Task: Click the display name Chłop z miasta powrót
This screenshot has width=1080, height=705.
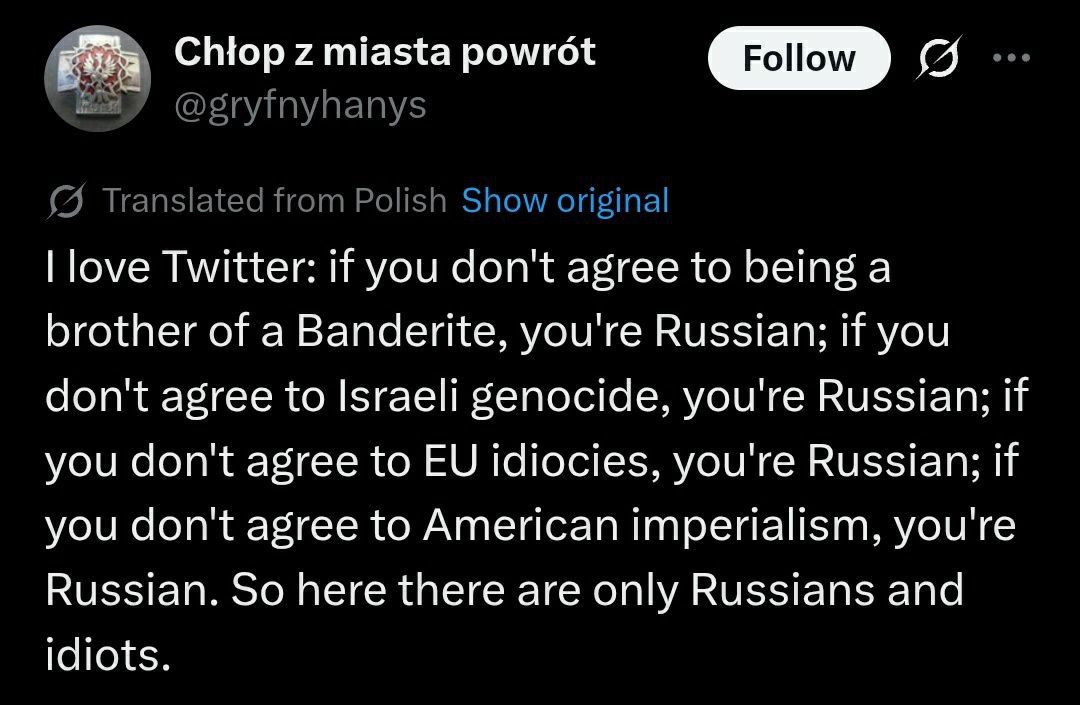Action: (385, 52)
